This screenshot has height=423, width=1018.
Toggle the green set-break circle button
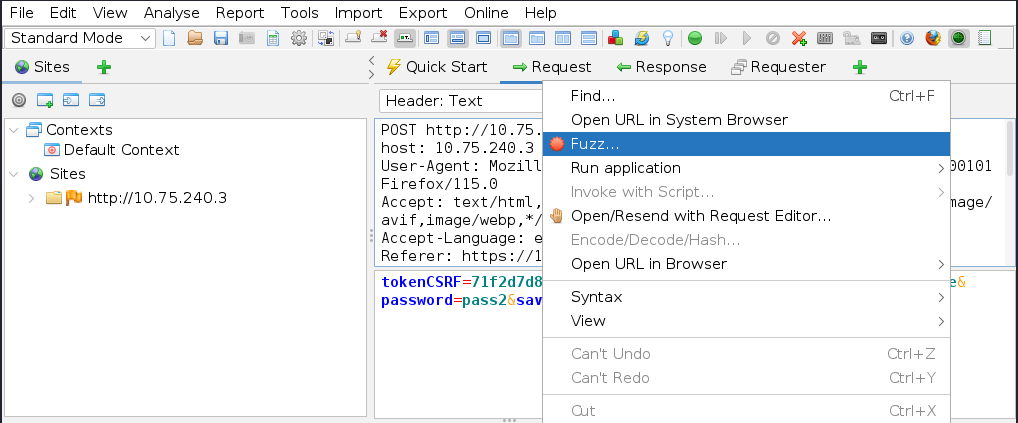tap(695, 38)
